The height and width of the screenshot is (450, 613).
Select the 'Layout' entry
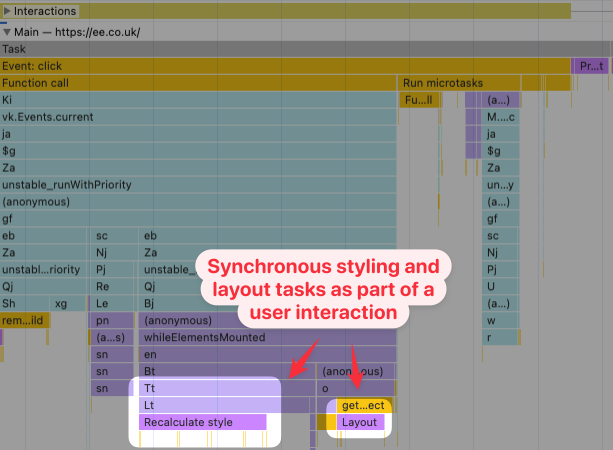point(360,422)
